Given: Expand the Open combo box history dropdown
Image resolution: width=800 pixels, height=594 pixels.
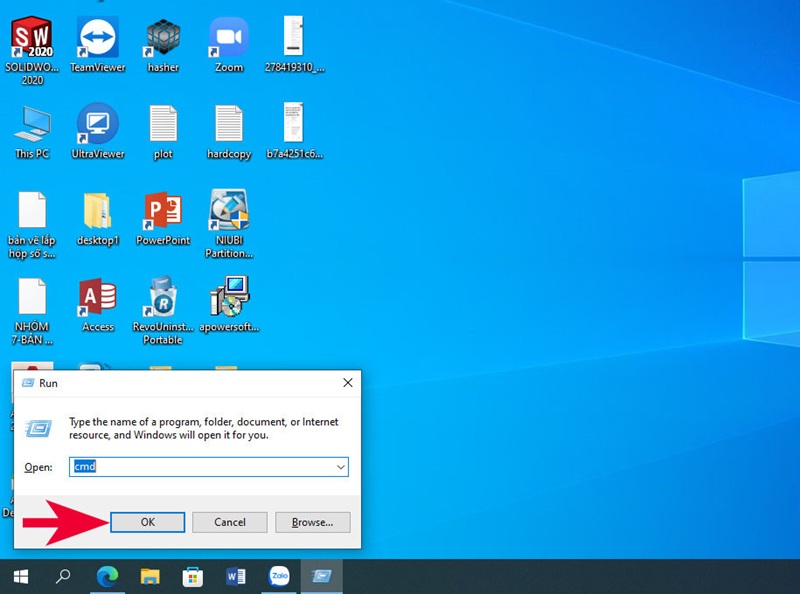Looking at the screenshot, I should pyautogui.click(x=342, y=467).
